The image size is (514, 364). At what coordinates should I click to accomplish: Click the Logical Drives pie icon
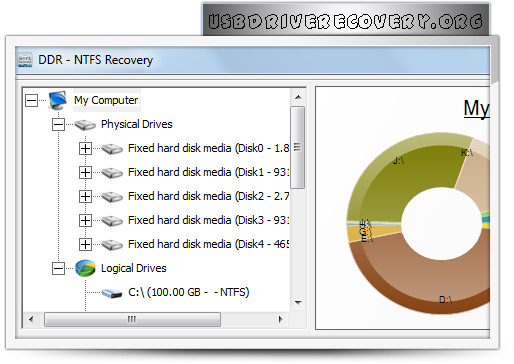pos(85,268)
